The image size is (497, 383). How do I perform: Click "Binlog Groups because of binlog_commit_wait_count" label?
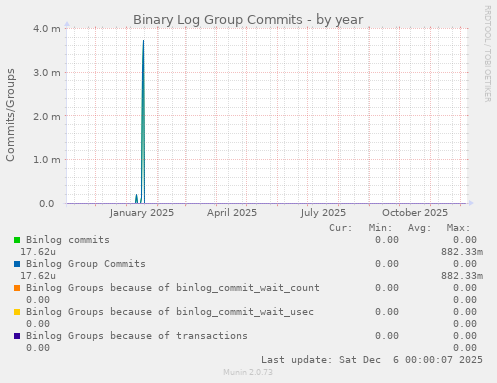[173, 288]
